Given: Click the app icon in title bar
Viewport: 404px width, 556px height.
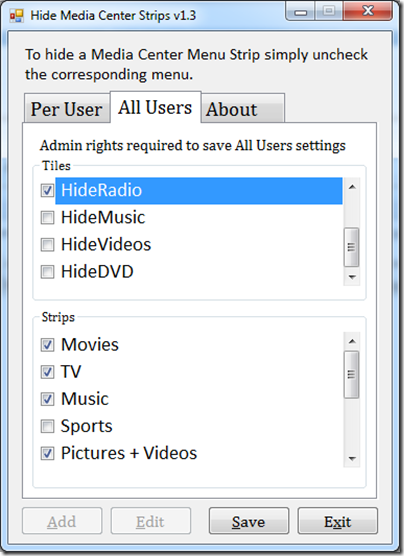Looking at the screenshot, I should [16, 15].
